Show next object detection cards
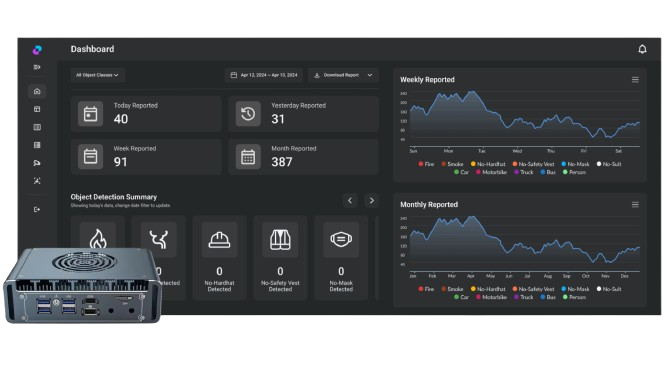The image size is (666, 375). coord(372,200)
